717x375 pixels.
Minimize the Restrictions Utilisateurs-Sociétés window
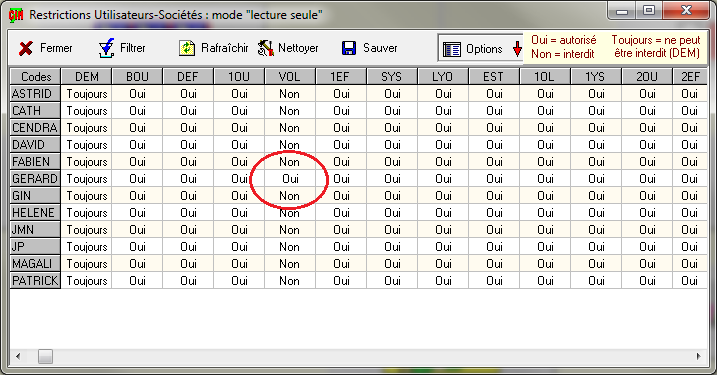[x=622, y=10]
